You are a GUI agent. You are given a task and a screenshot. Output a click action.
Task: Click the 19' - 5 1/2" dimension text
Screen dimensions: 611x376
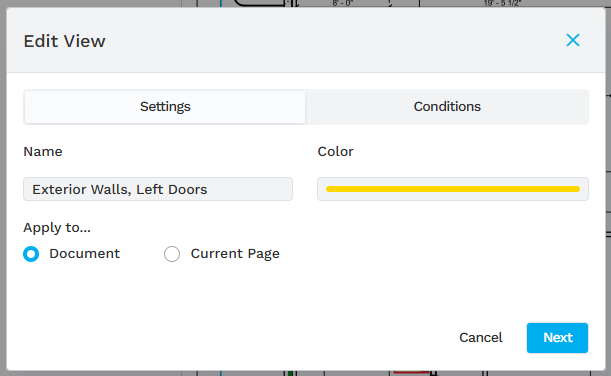click(x=502, y=3)
